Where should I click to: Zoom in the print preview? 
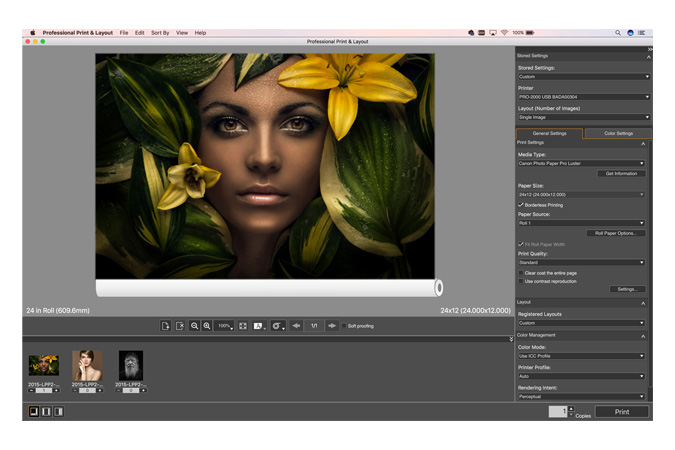(207, 326)
